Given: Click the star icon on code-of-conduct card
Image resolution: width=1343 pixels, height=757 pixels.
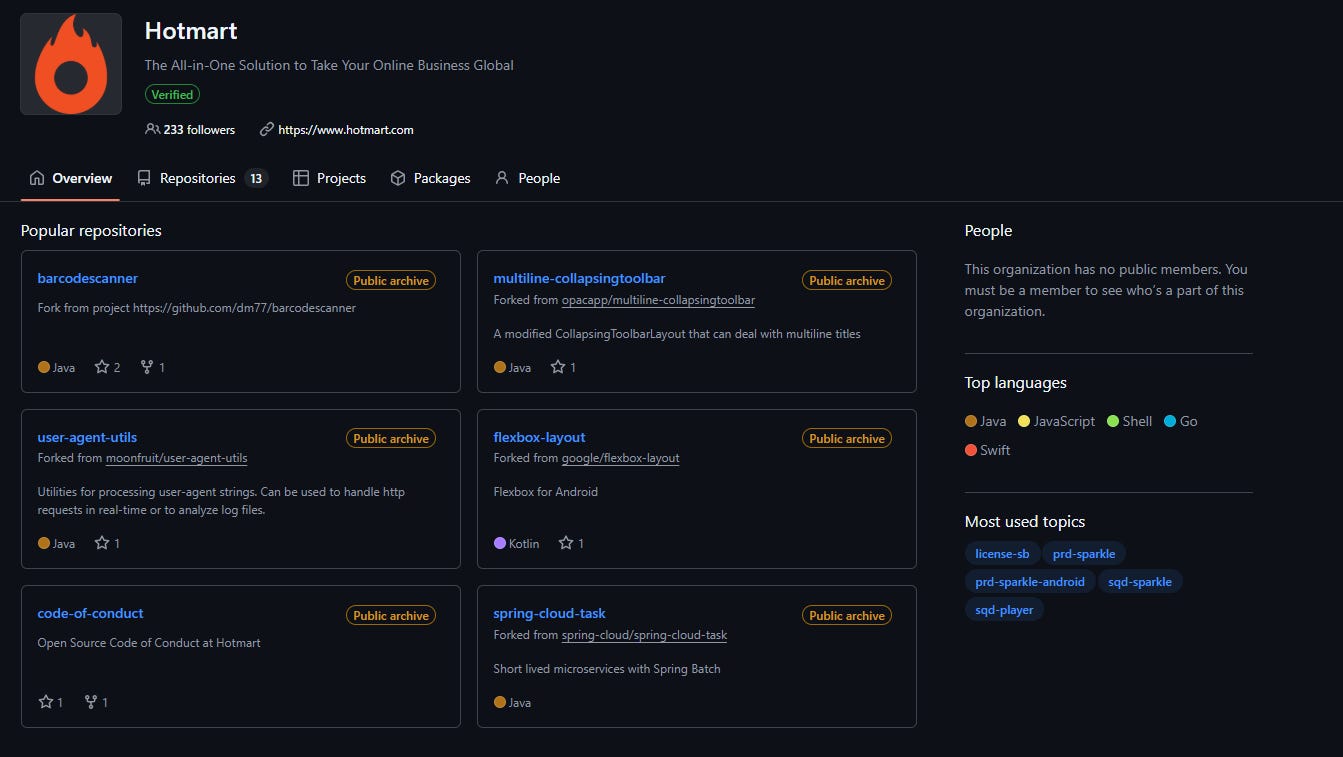Looking at the screenshot, I should pos(46,702).
